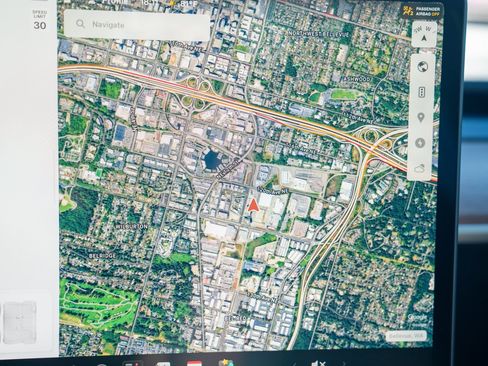Image resolution: width=488 pixels, height=366 pixels.
Task: Open the weather overlay with the cloud icon
Action: [420, 168]
